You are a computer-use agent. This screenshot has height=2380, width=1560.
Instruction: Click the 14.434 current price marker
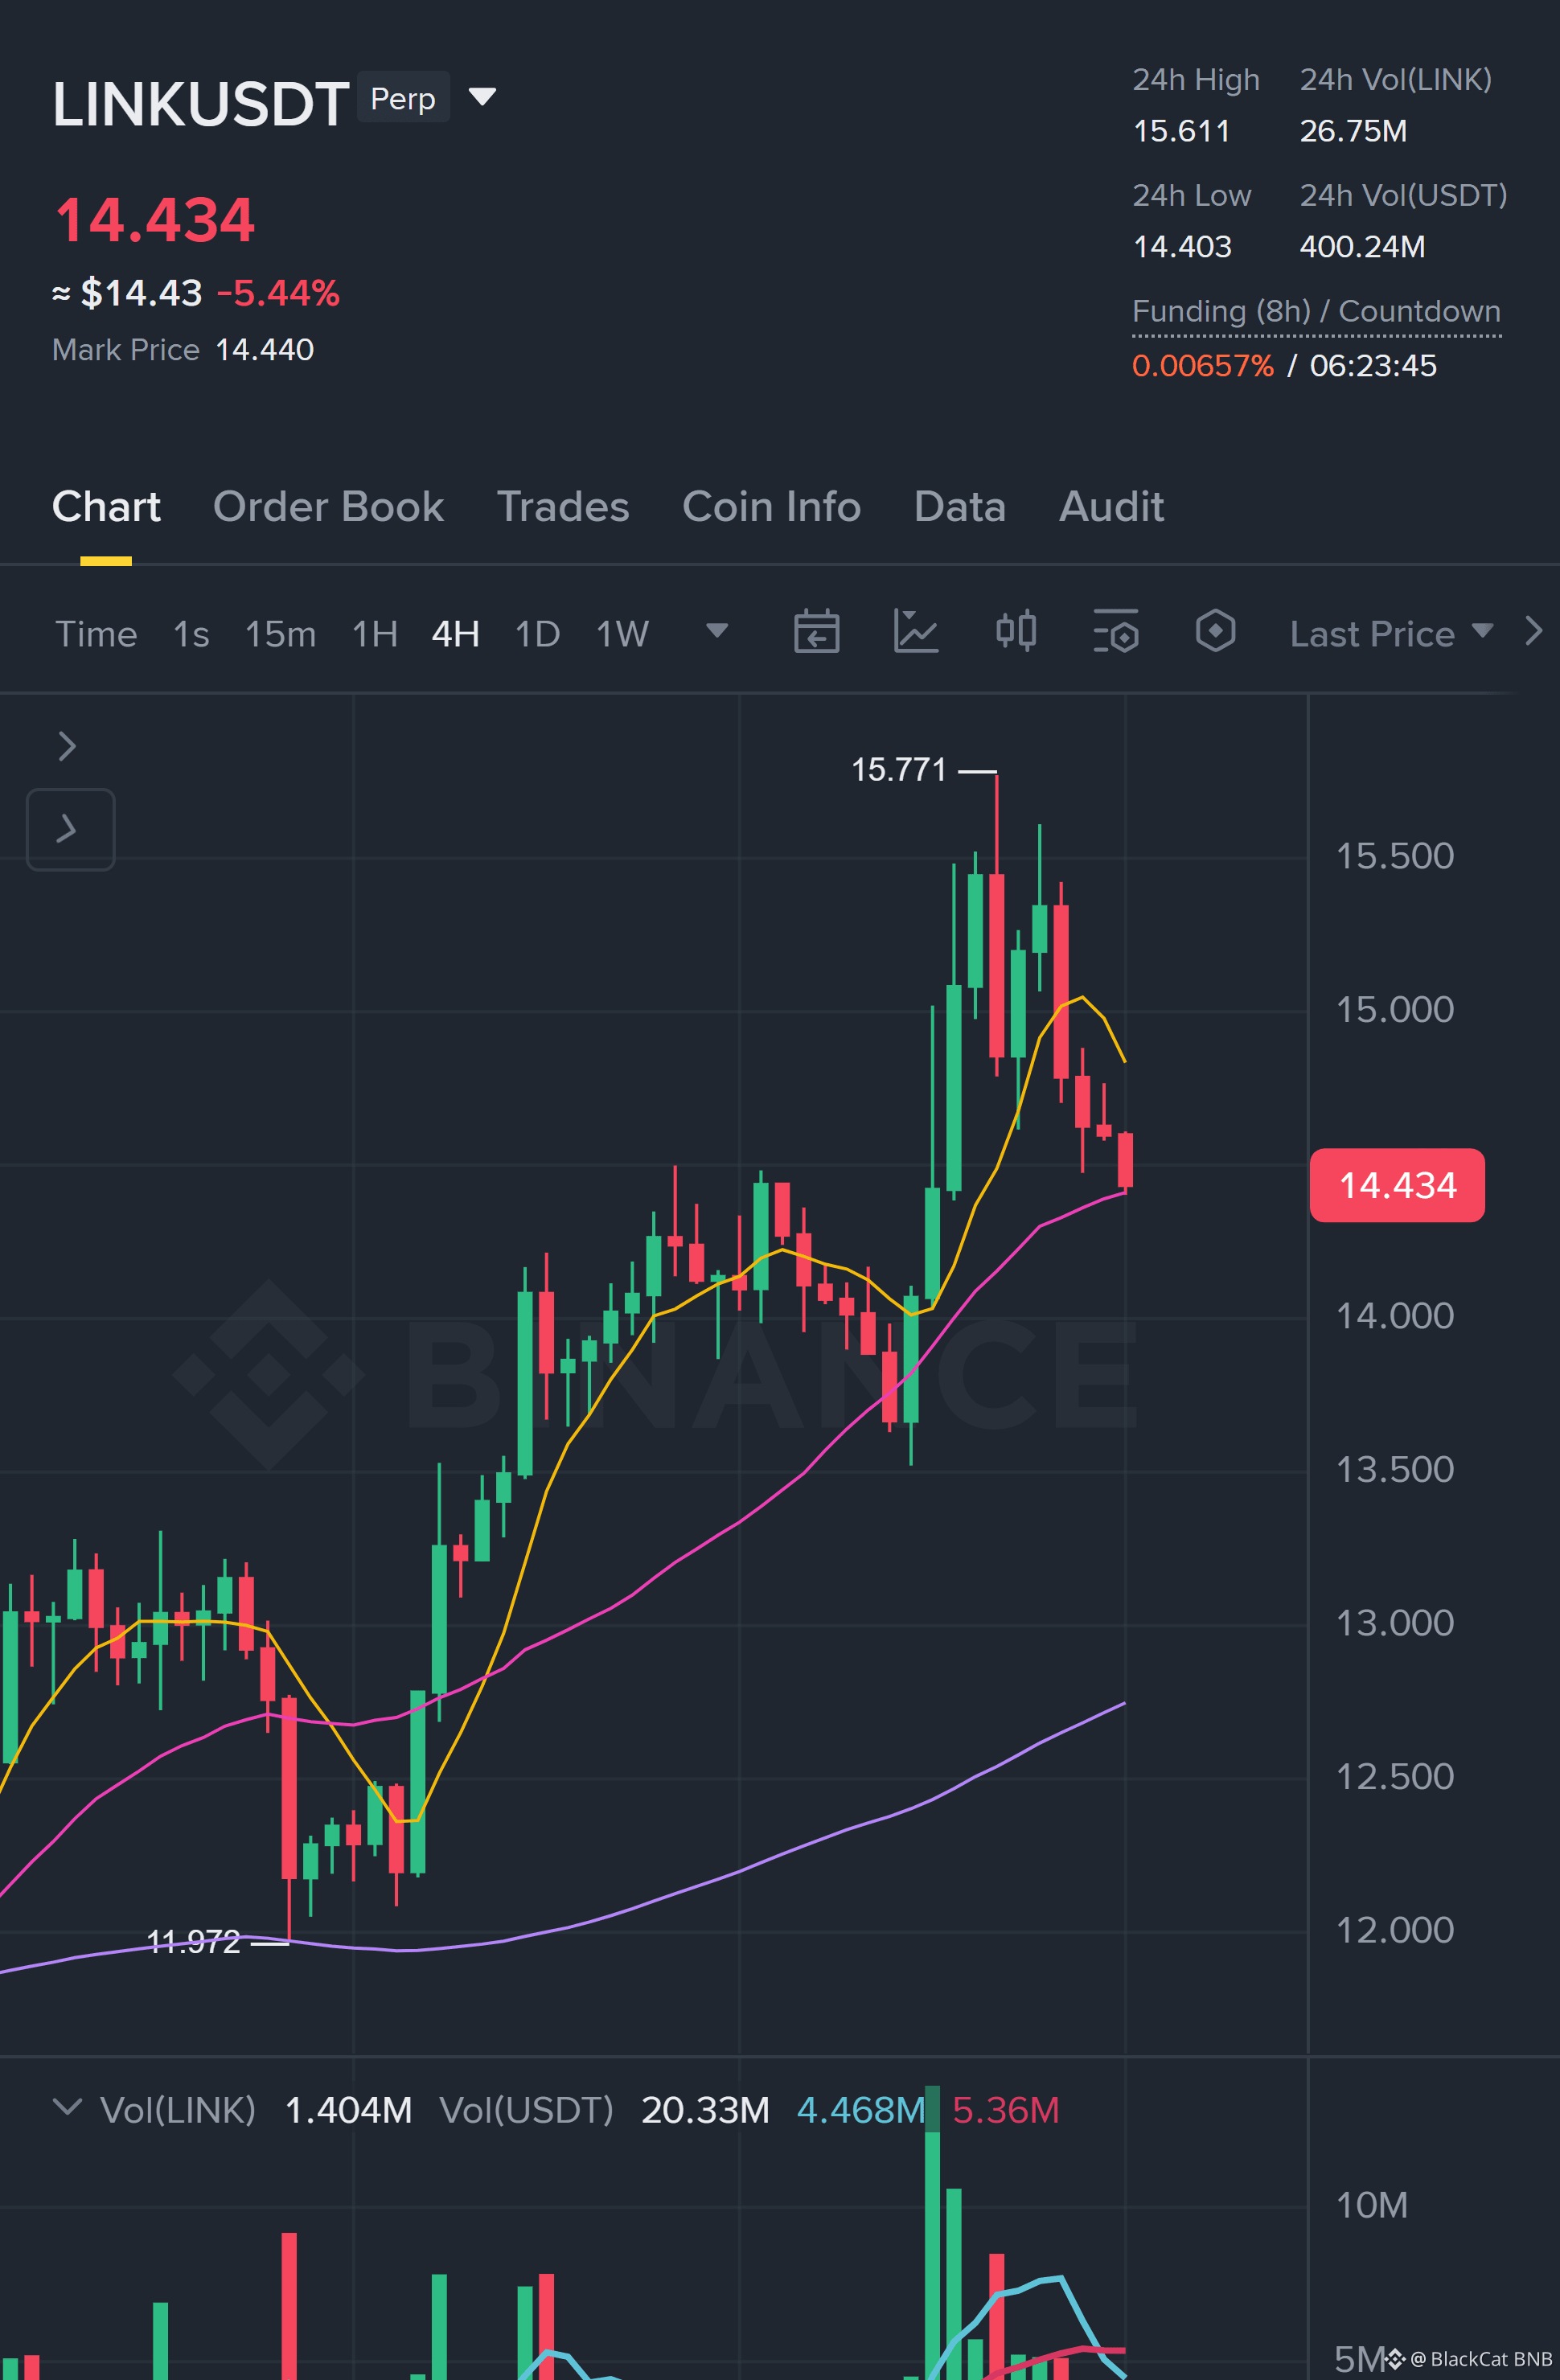tap(1397, 1185)
